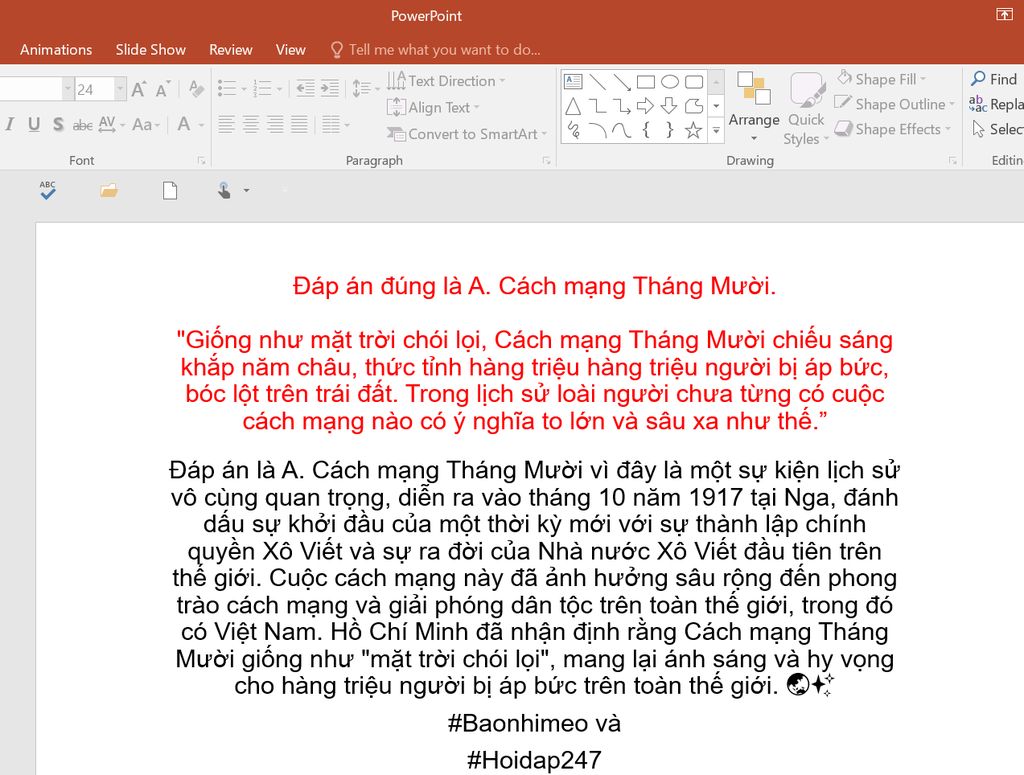
Task: Open Animations ribbon tab
Action: click(56, 50)
